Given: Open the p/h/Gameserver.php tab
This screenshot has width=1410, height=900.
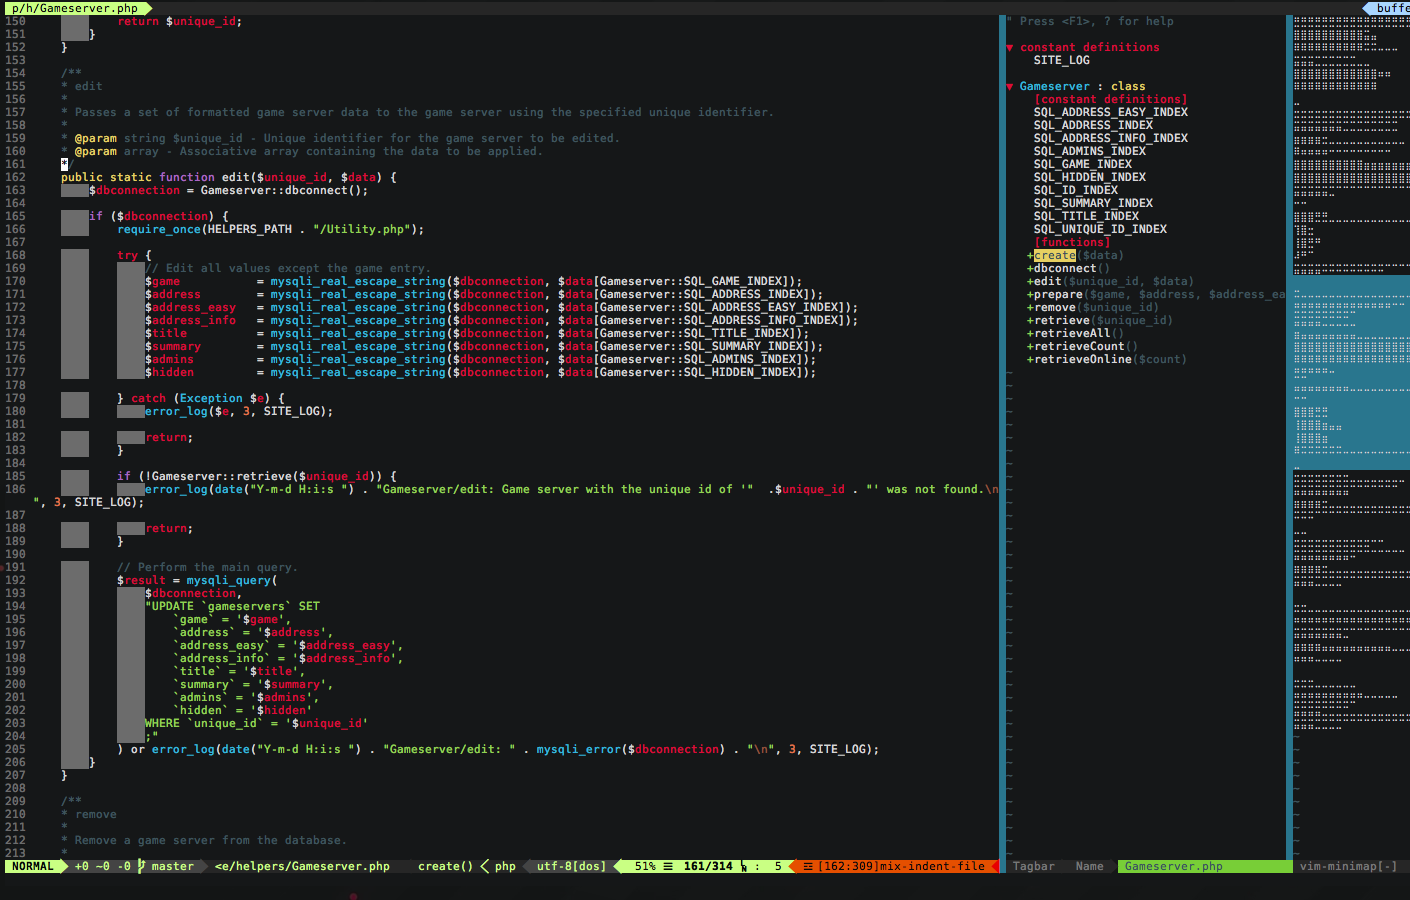Looking at the screenshot, I should point(75,7).
